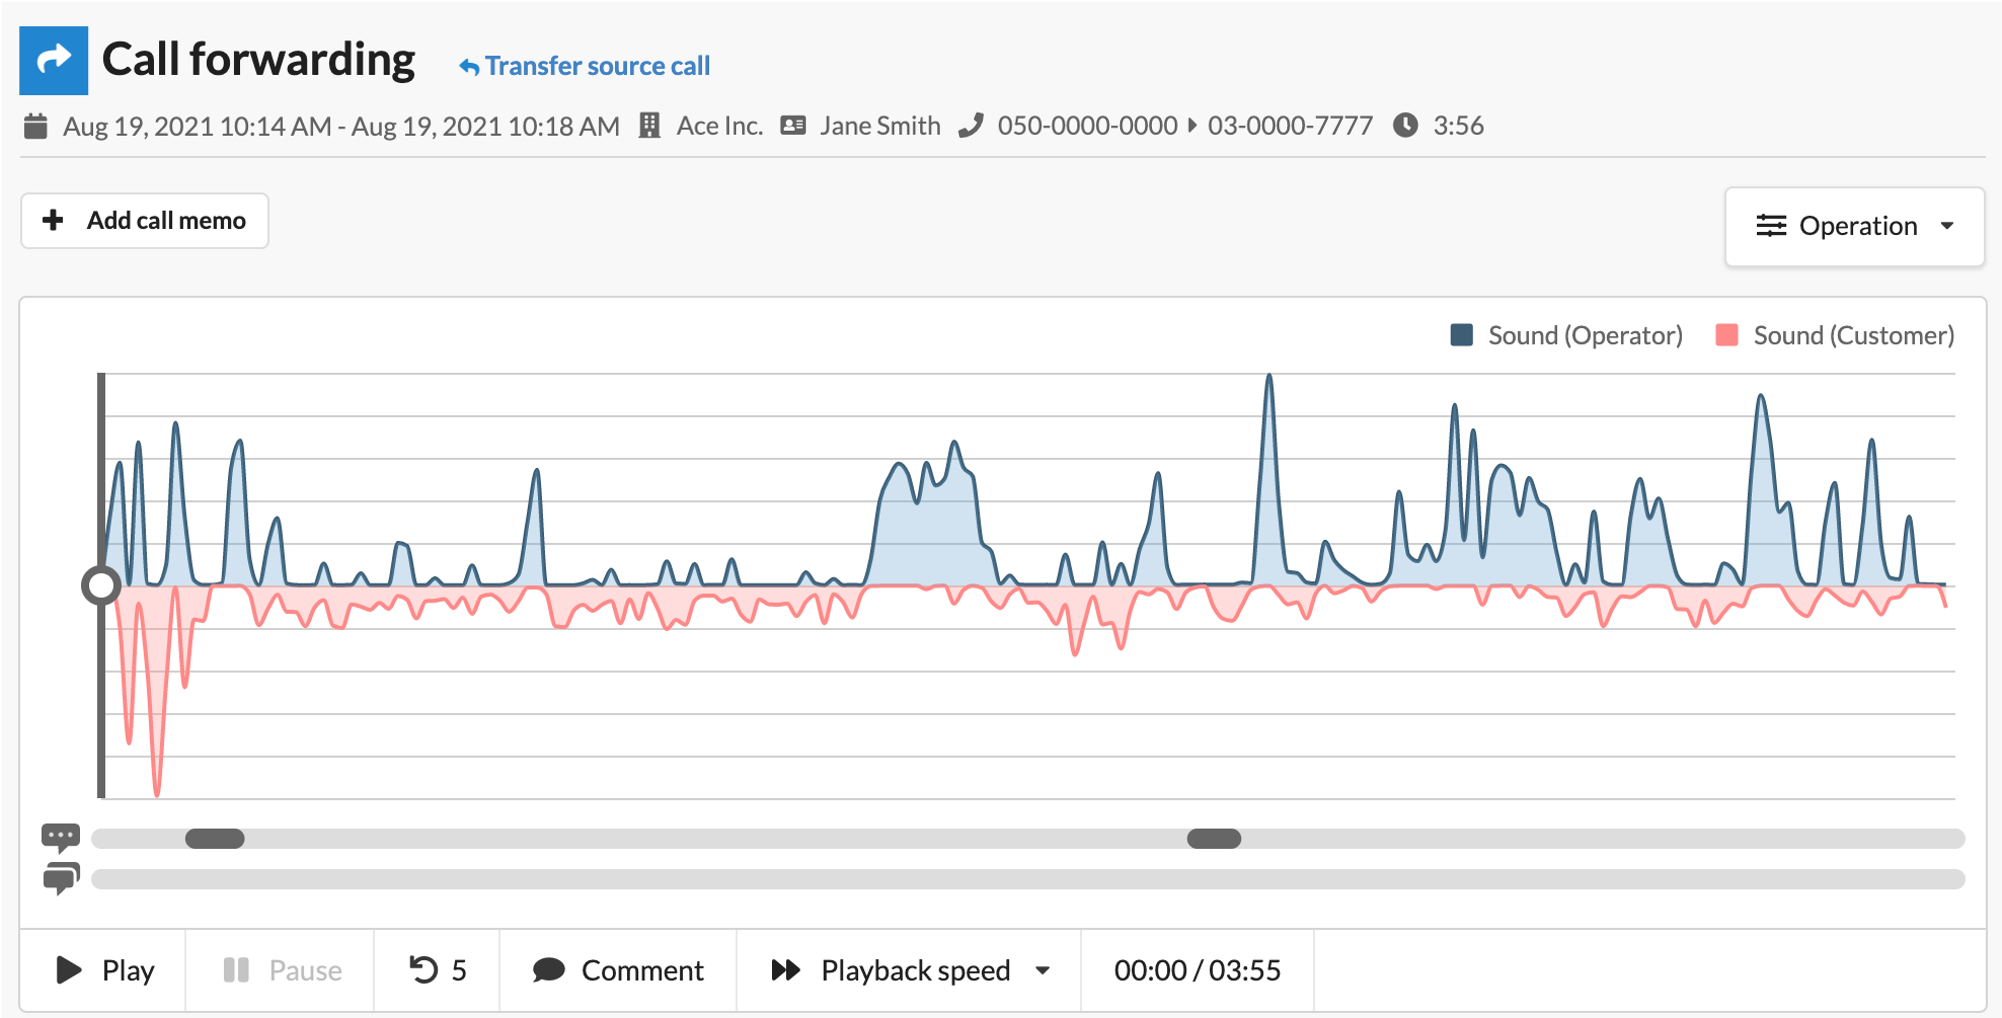The width and height of the screenshot is (2002, 1018).
Task: Open the Playback speed dropdown
Action: tap(909, 970)
